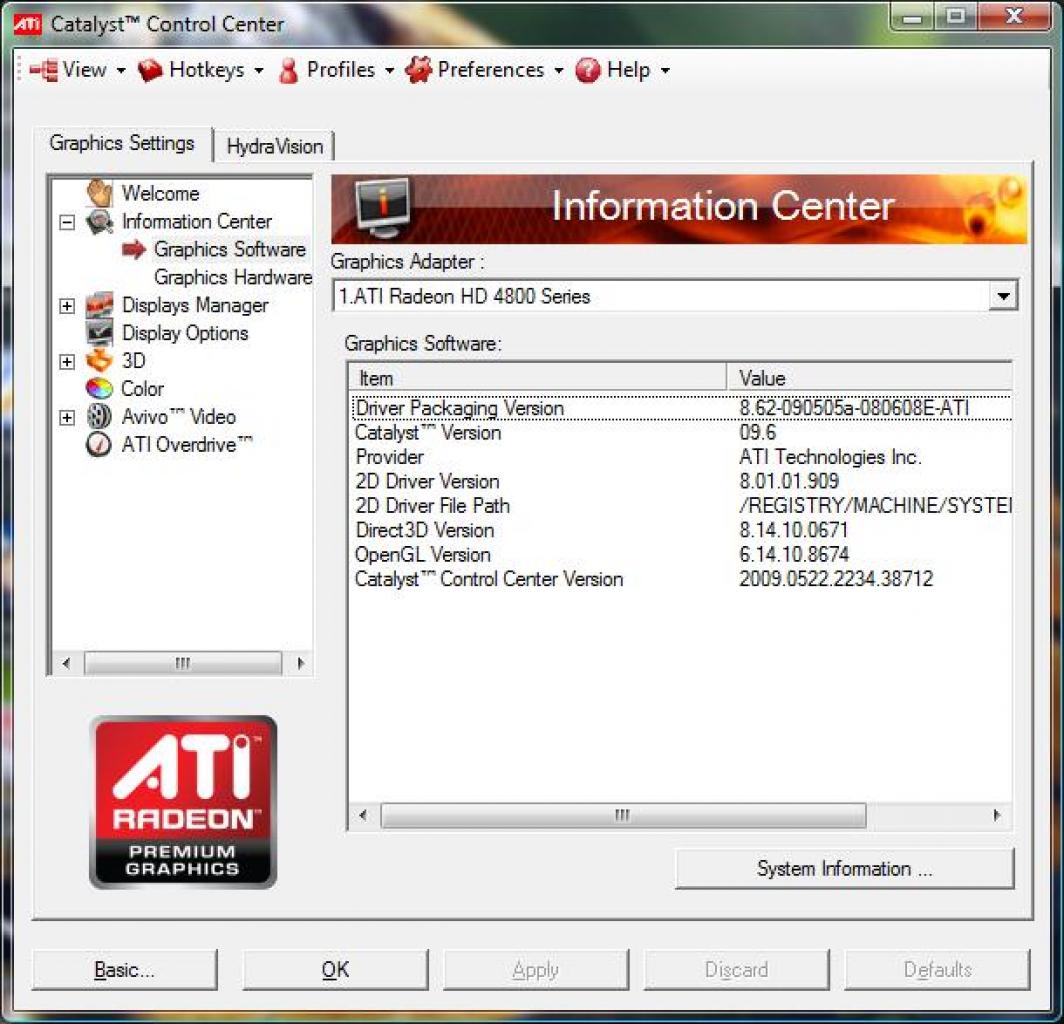Select the Driver Packaging Version row
1064x1024 pixels.
pos(682,409)
